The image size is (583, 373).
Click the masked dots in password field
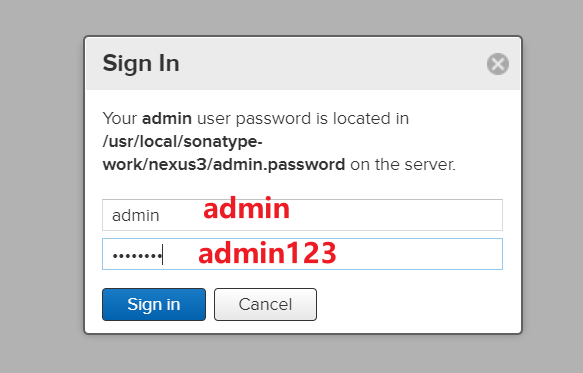(x=137, y=255)
